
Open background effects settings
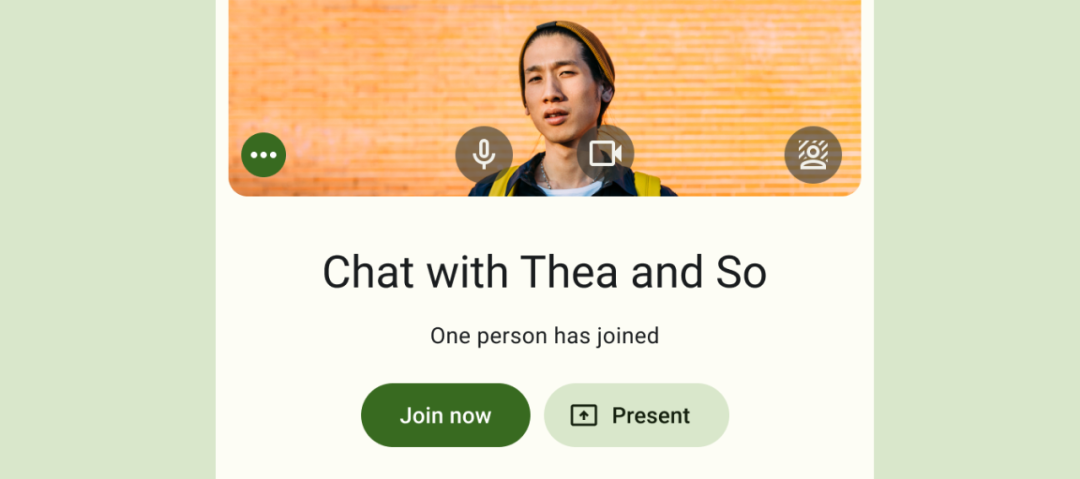(x=813, y=154)
